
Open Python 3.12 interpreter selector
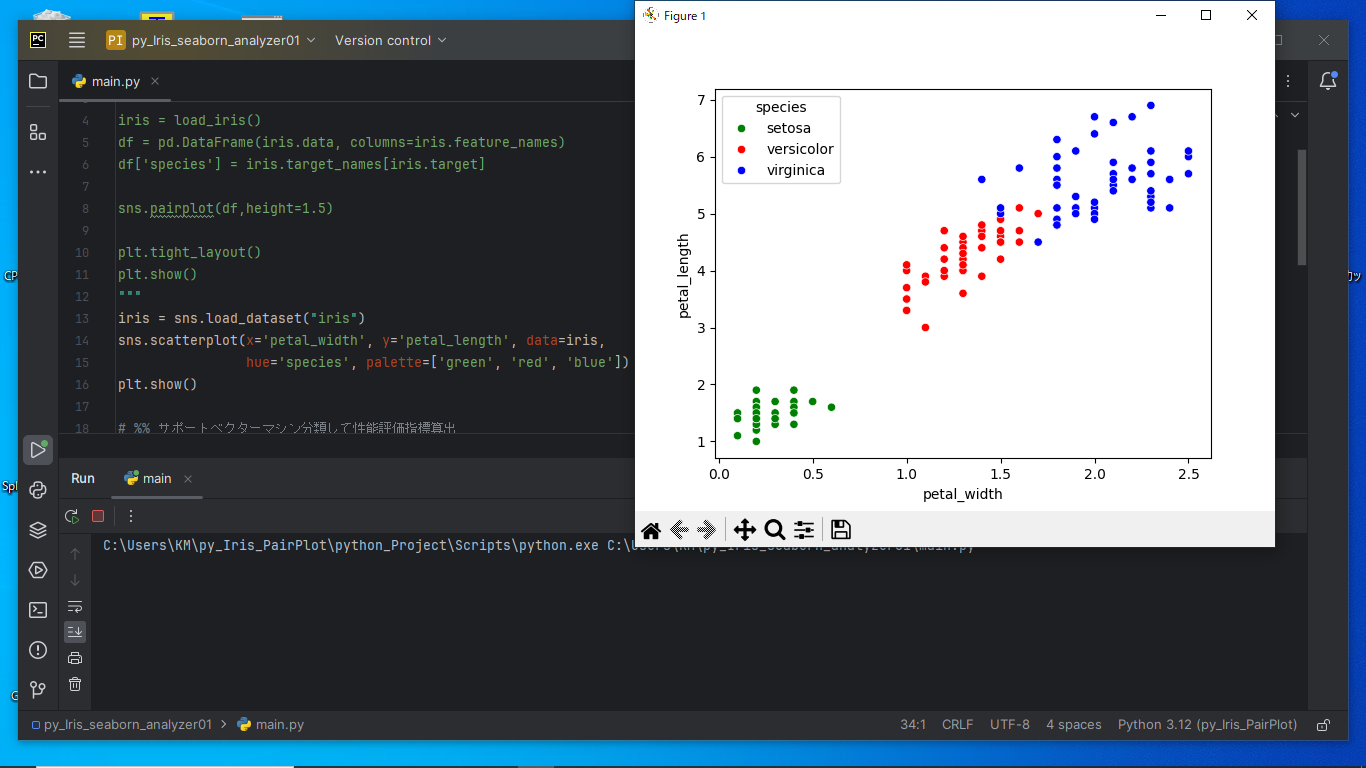coord(1207,725)
